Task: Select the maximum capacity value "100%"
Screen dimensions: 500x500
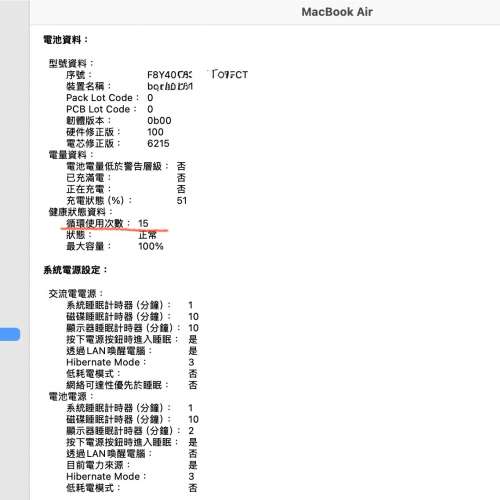Action: [151, 246]
